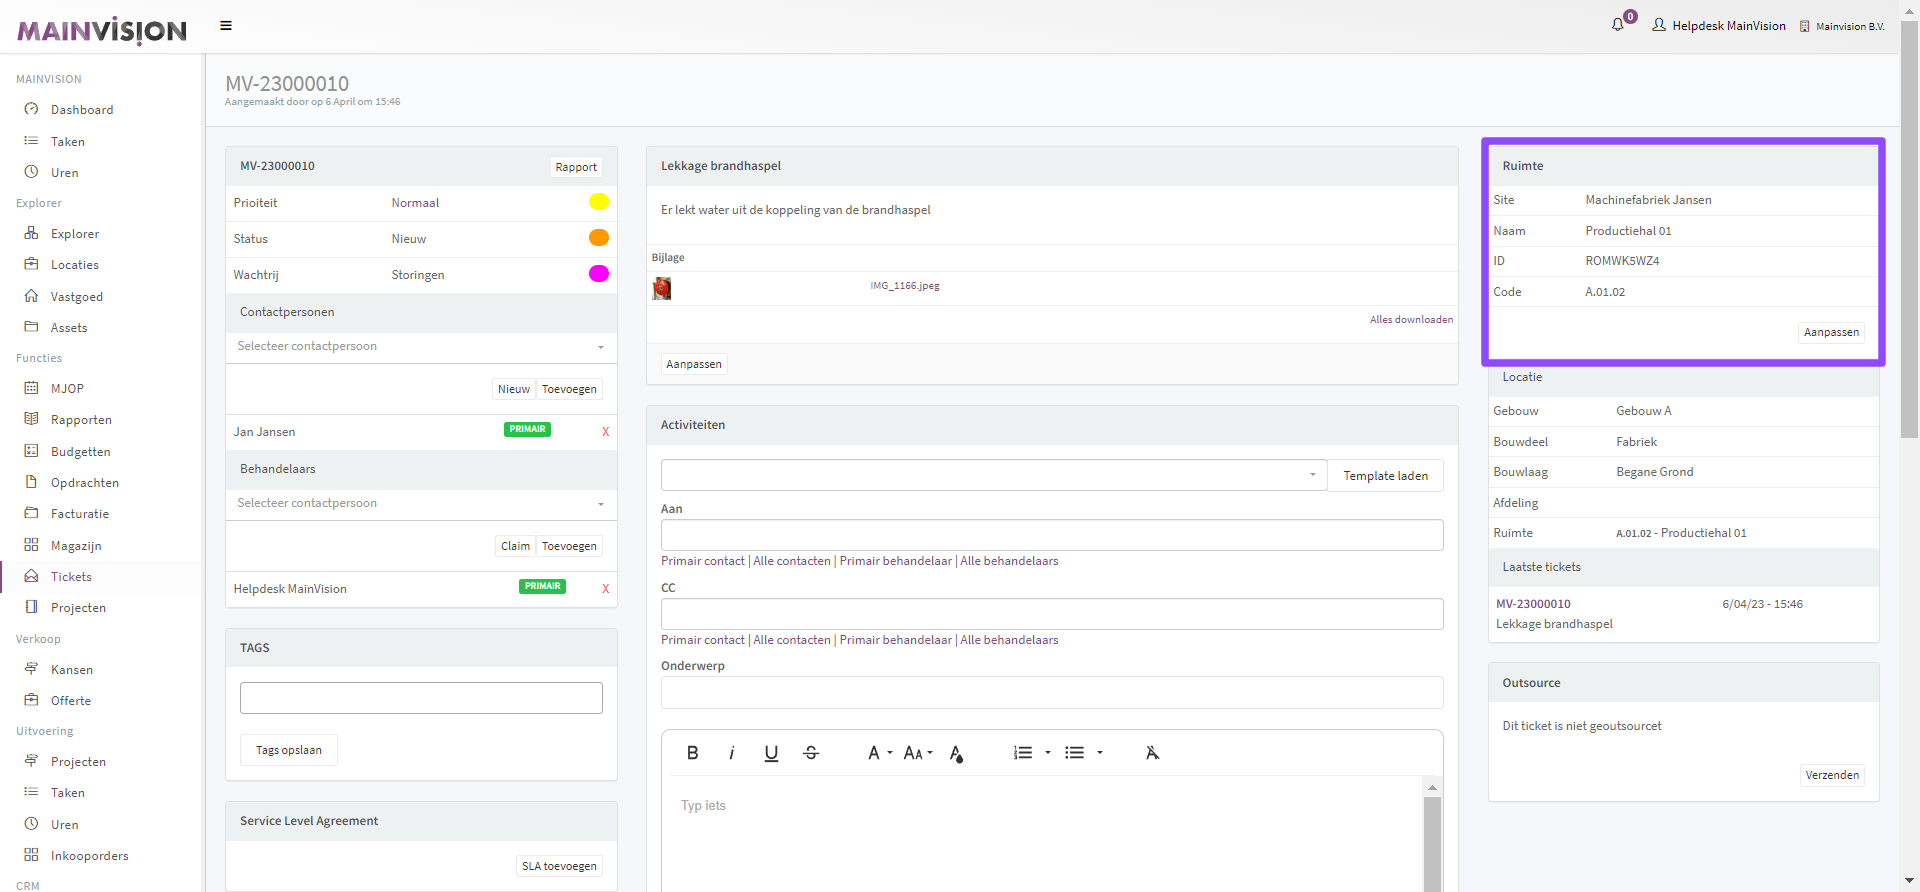Click the Rapporten icon in the sidebar

pos(31,419)
